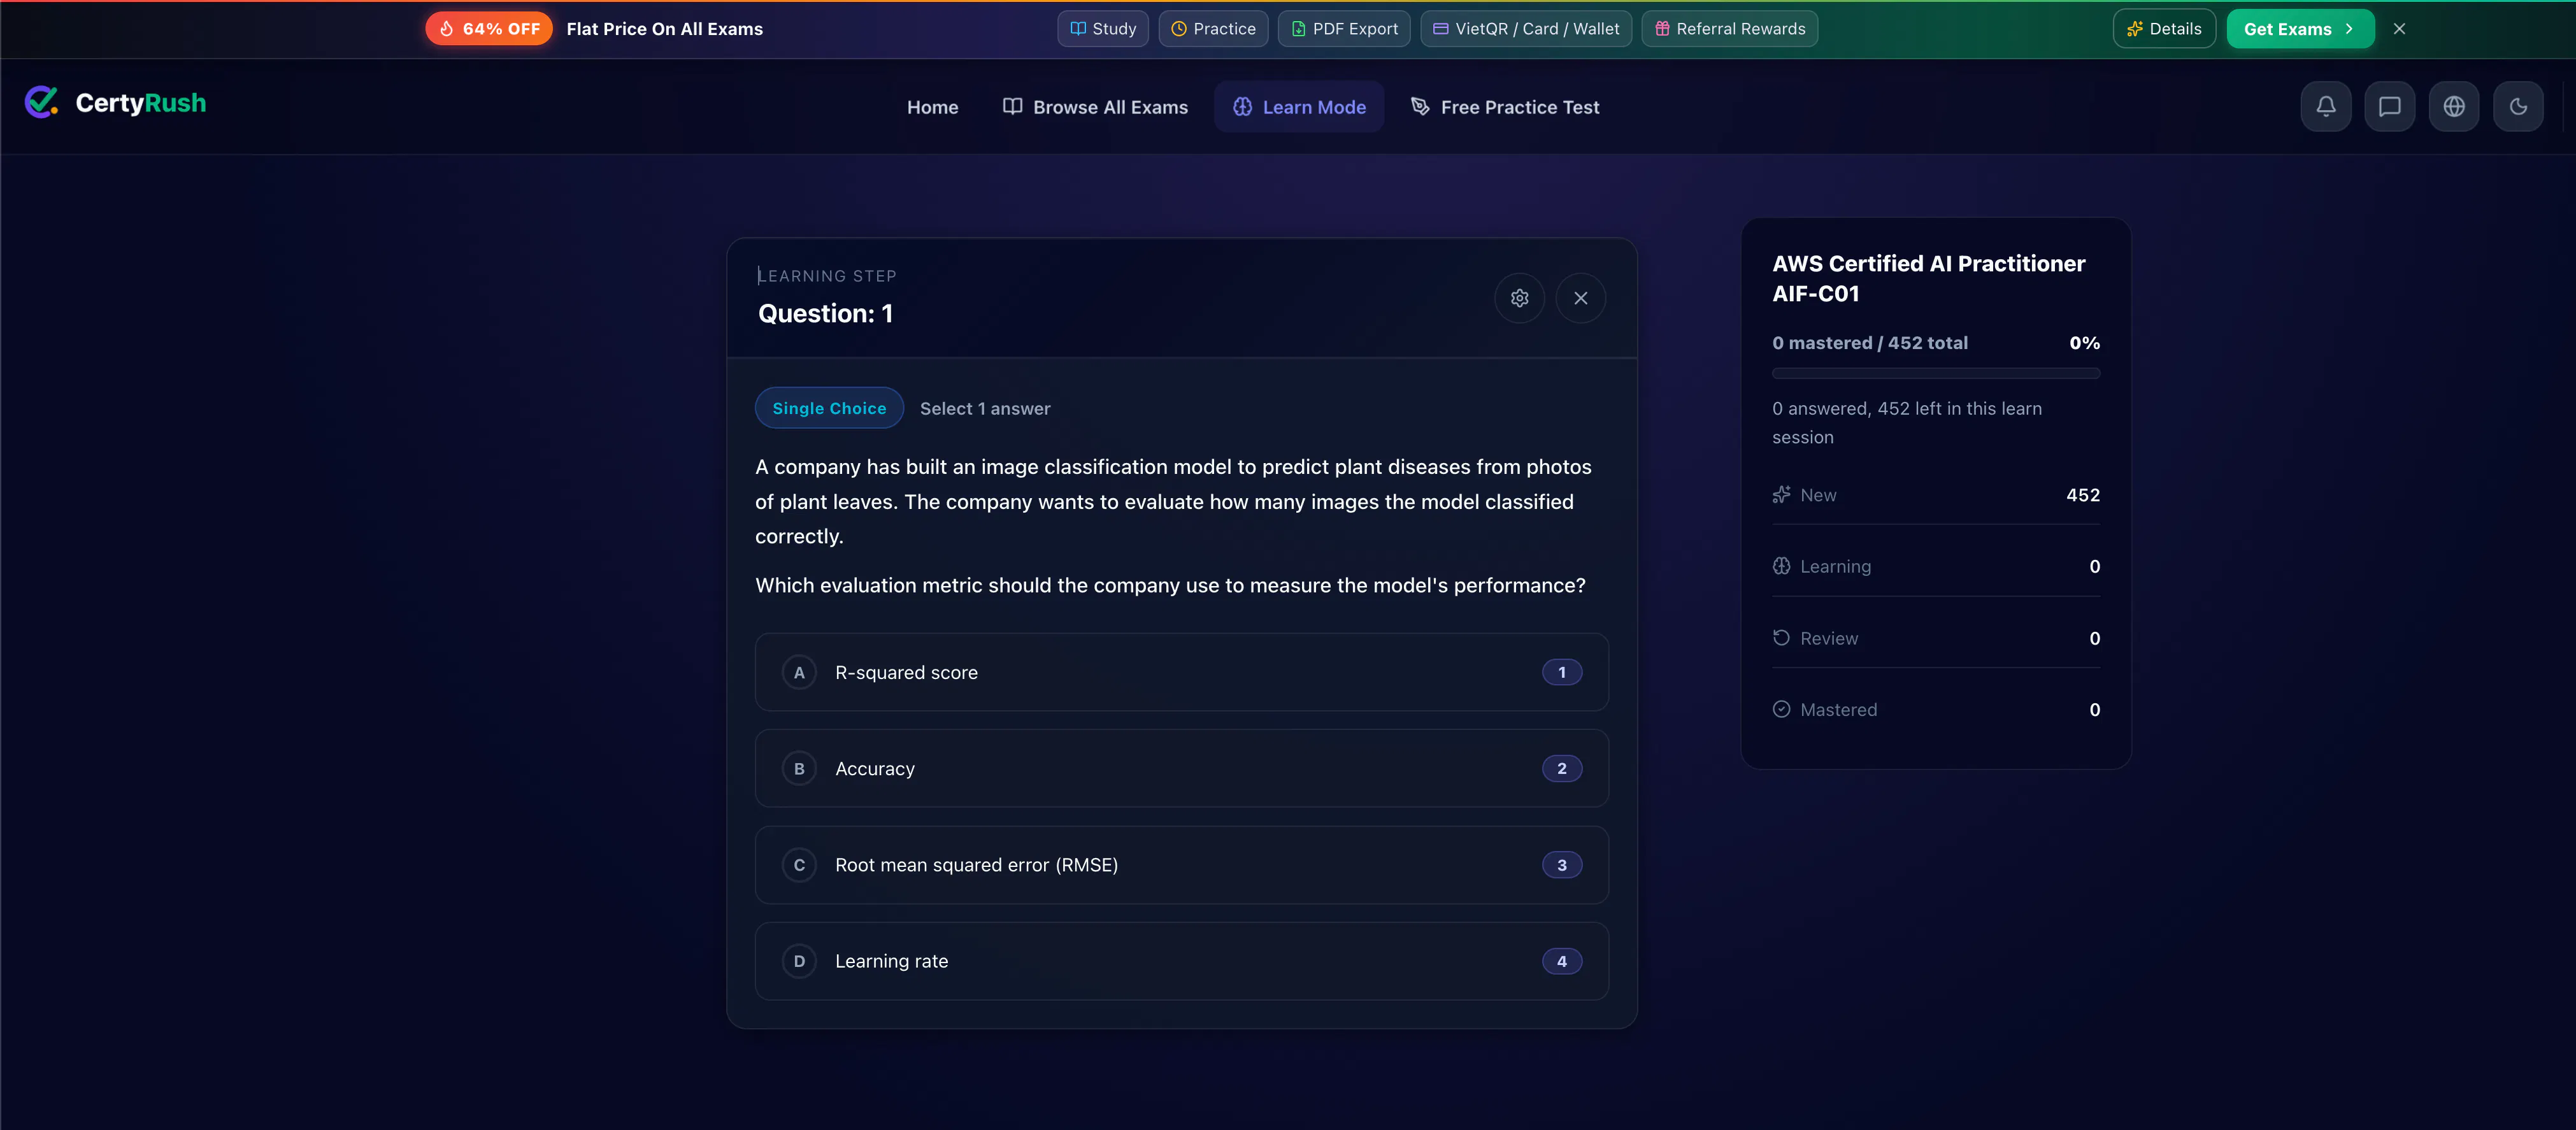2576x1130 pixels.
Task: Click the PDF Export chip
Action: [1344, 29]
